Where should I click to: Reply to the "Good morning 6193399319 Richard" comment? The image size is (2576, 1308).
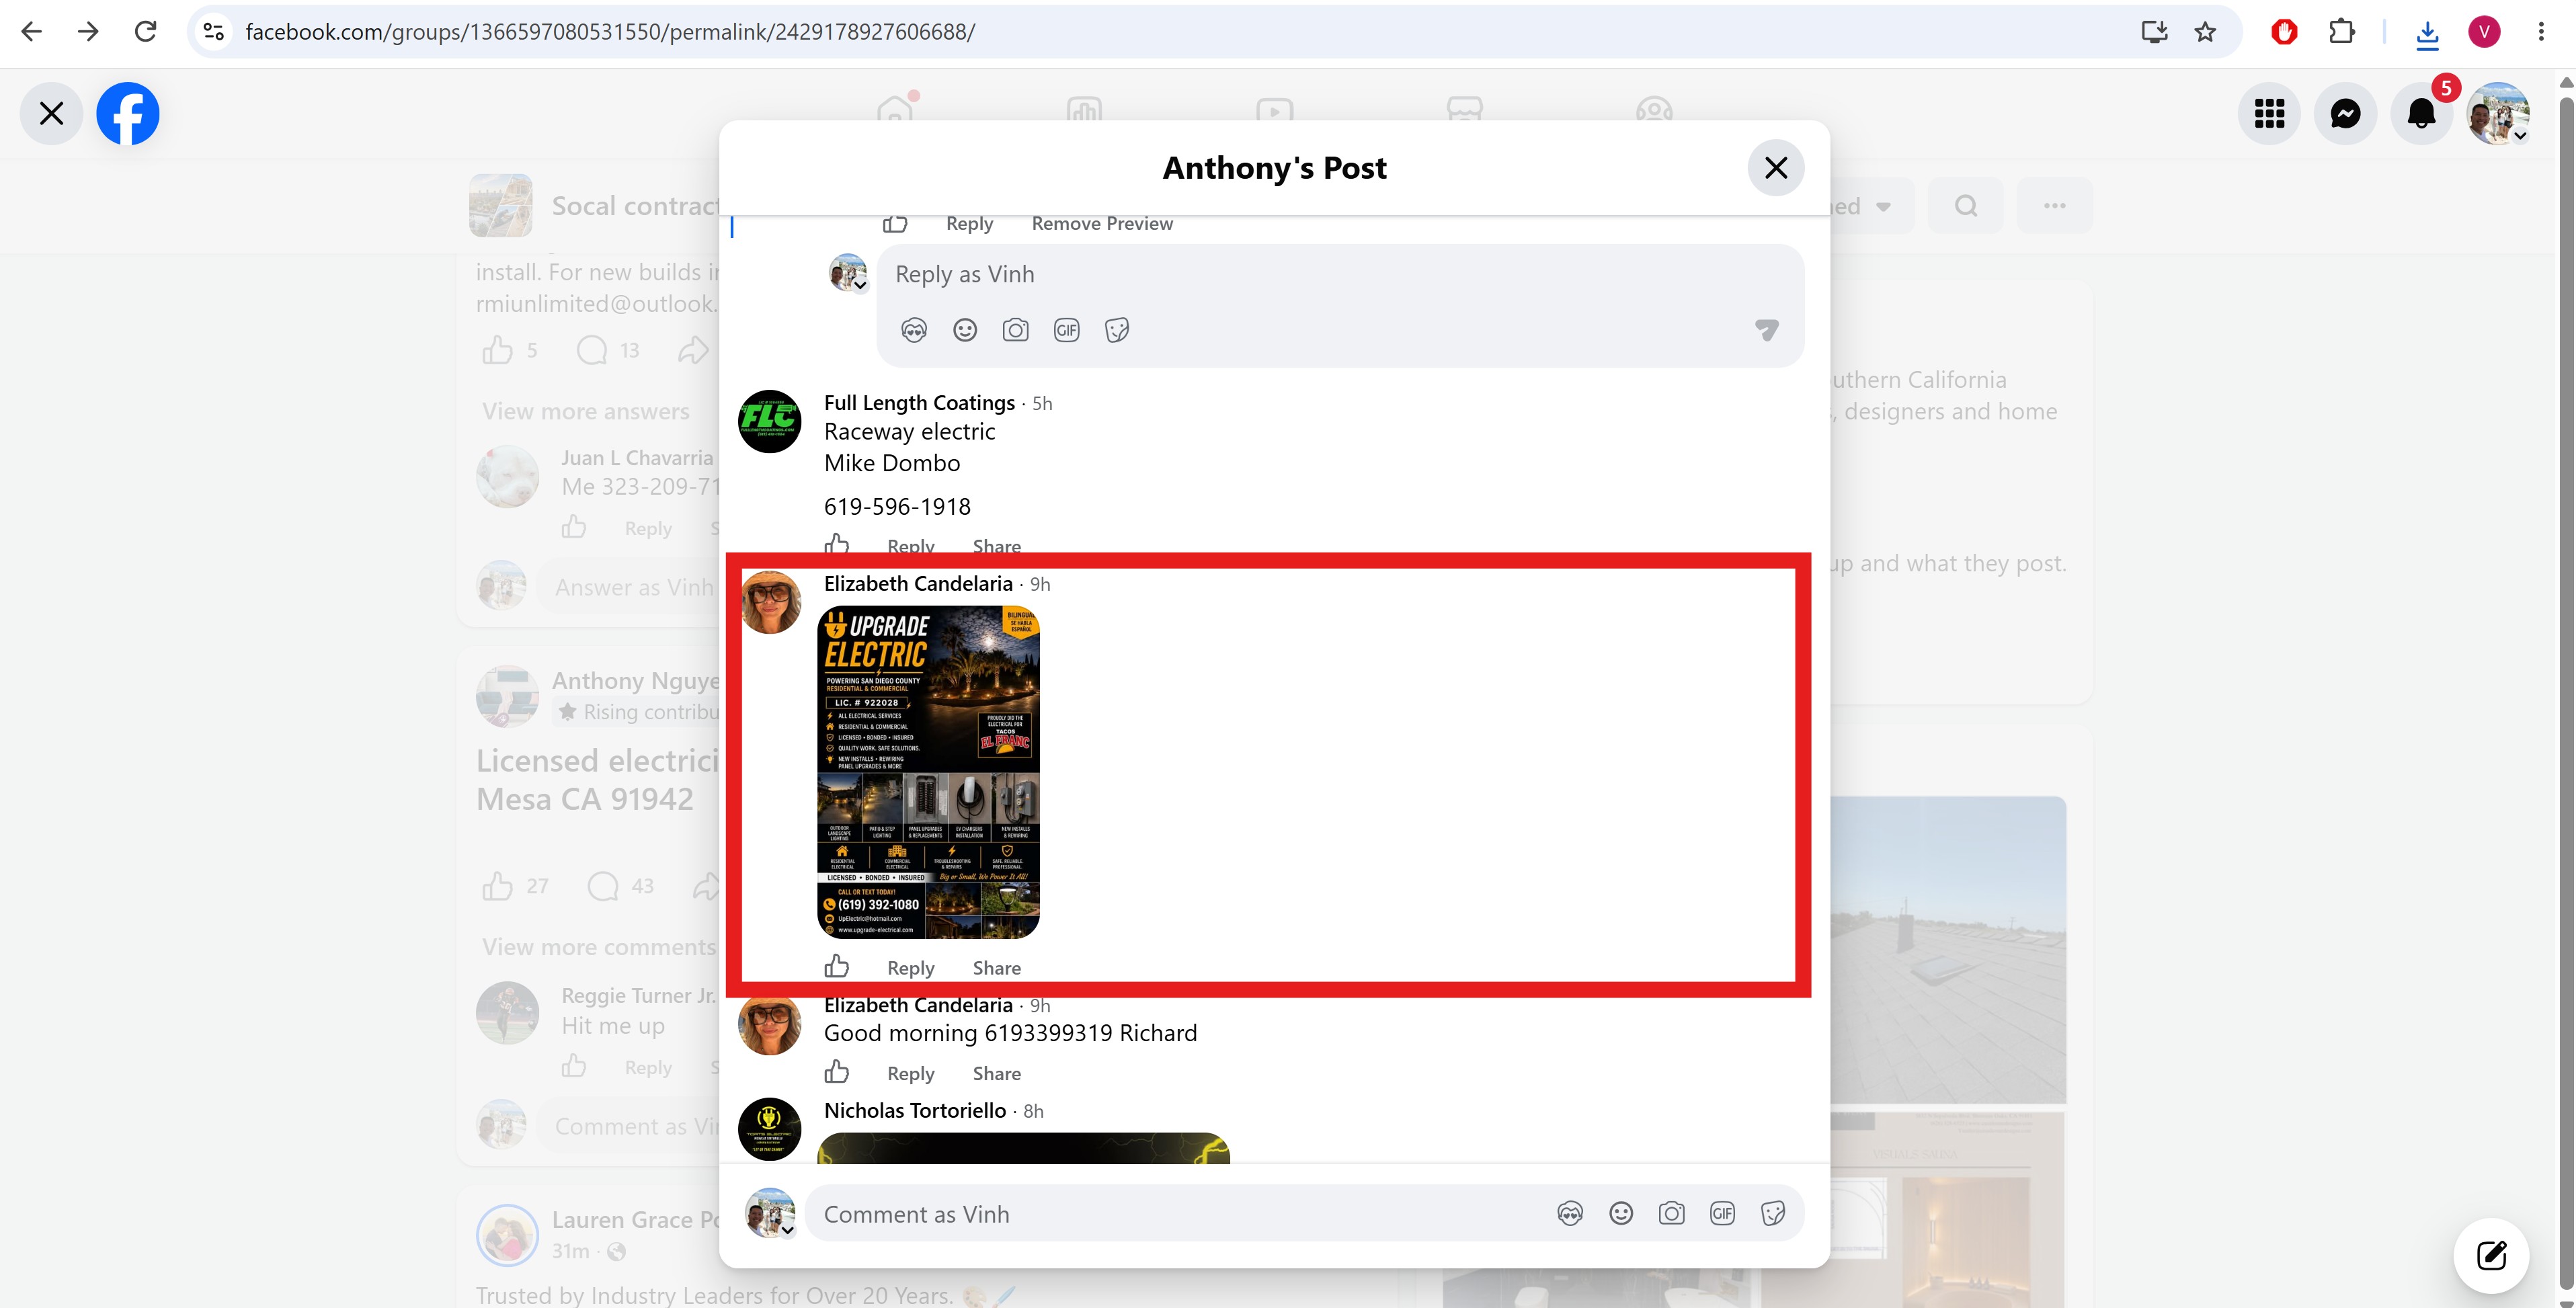911,1073
